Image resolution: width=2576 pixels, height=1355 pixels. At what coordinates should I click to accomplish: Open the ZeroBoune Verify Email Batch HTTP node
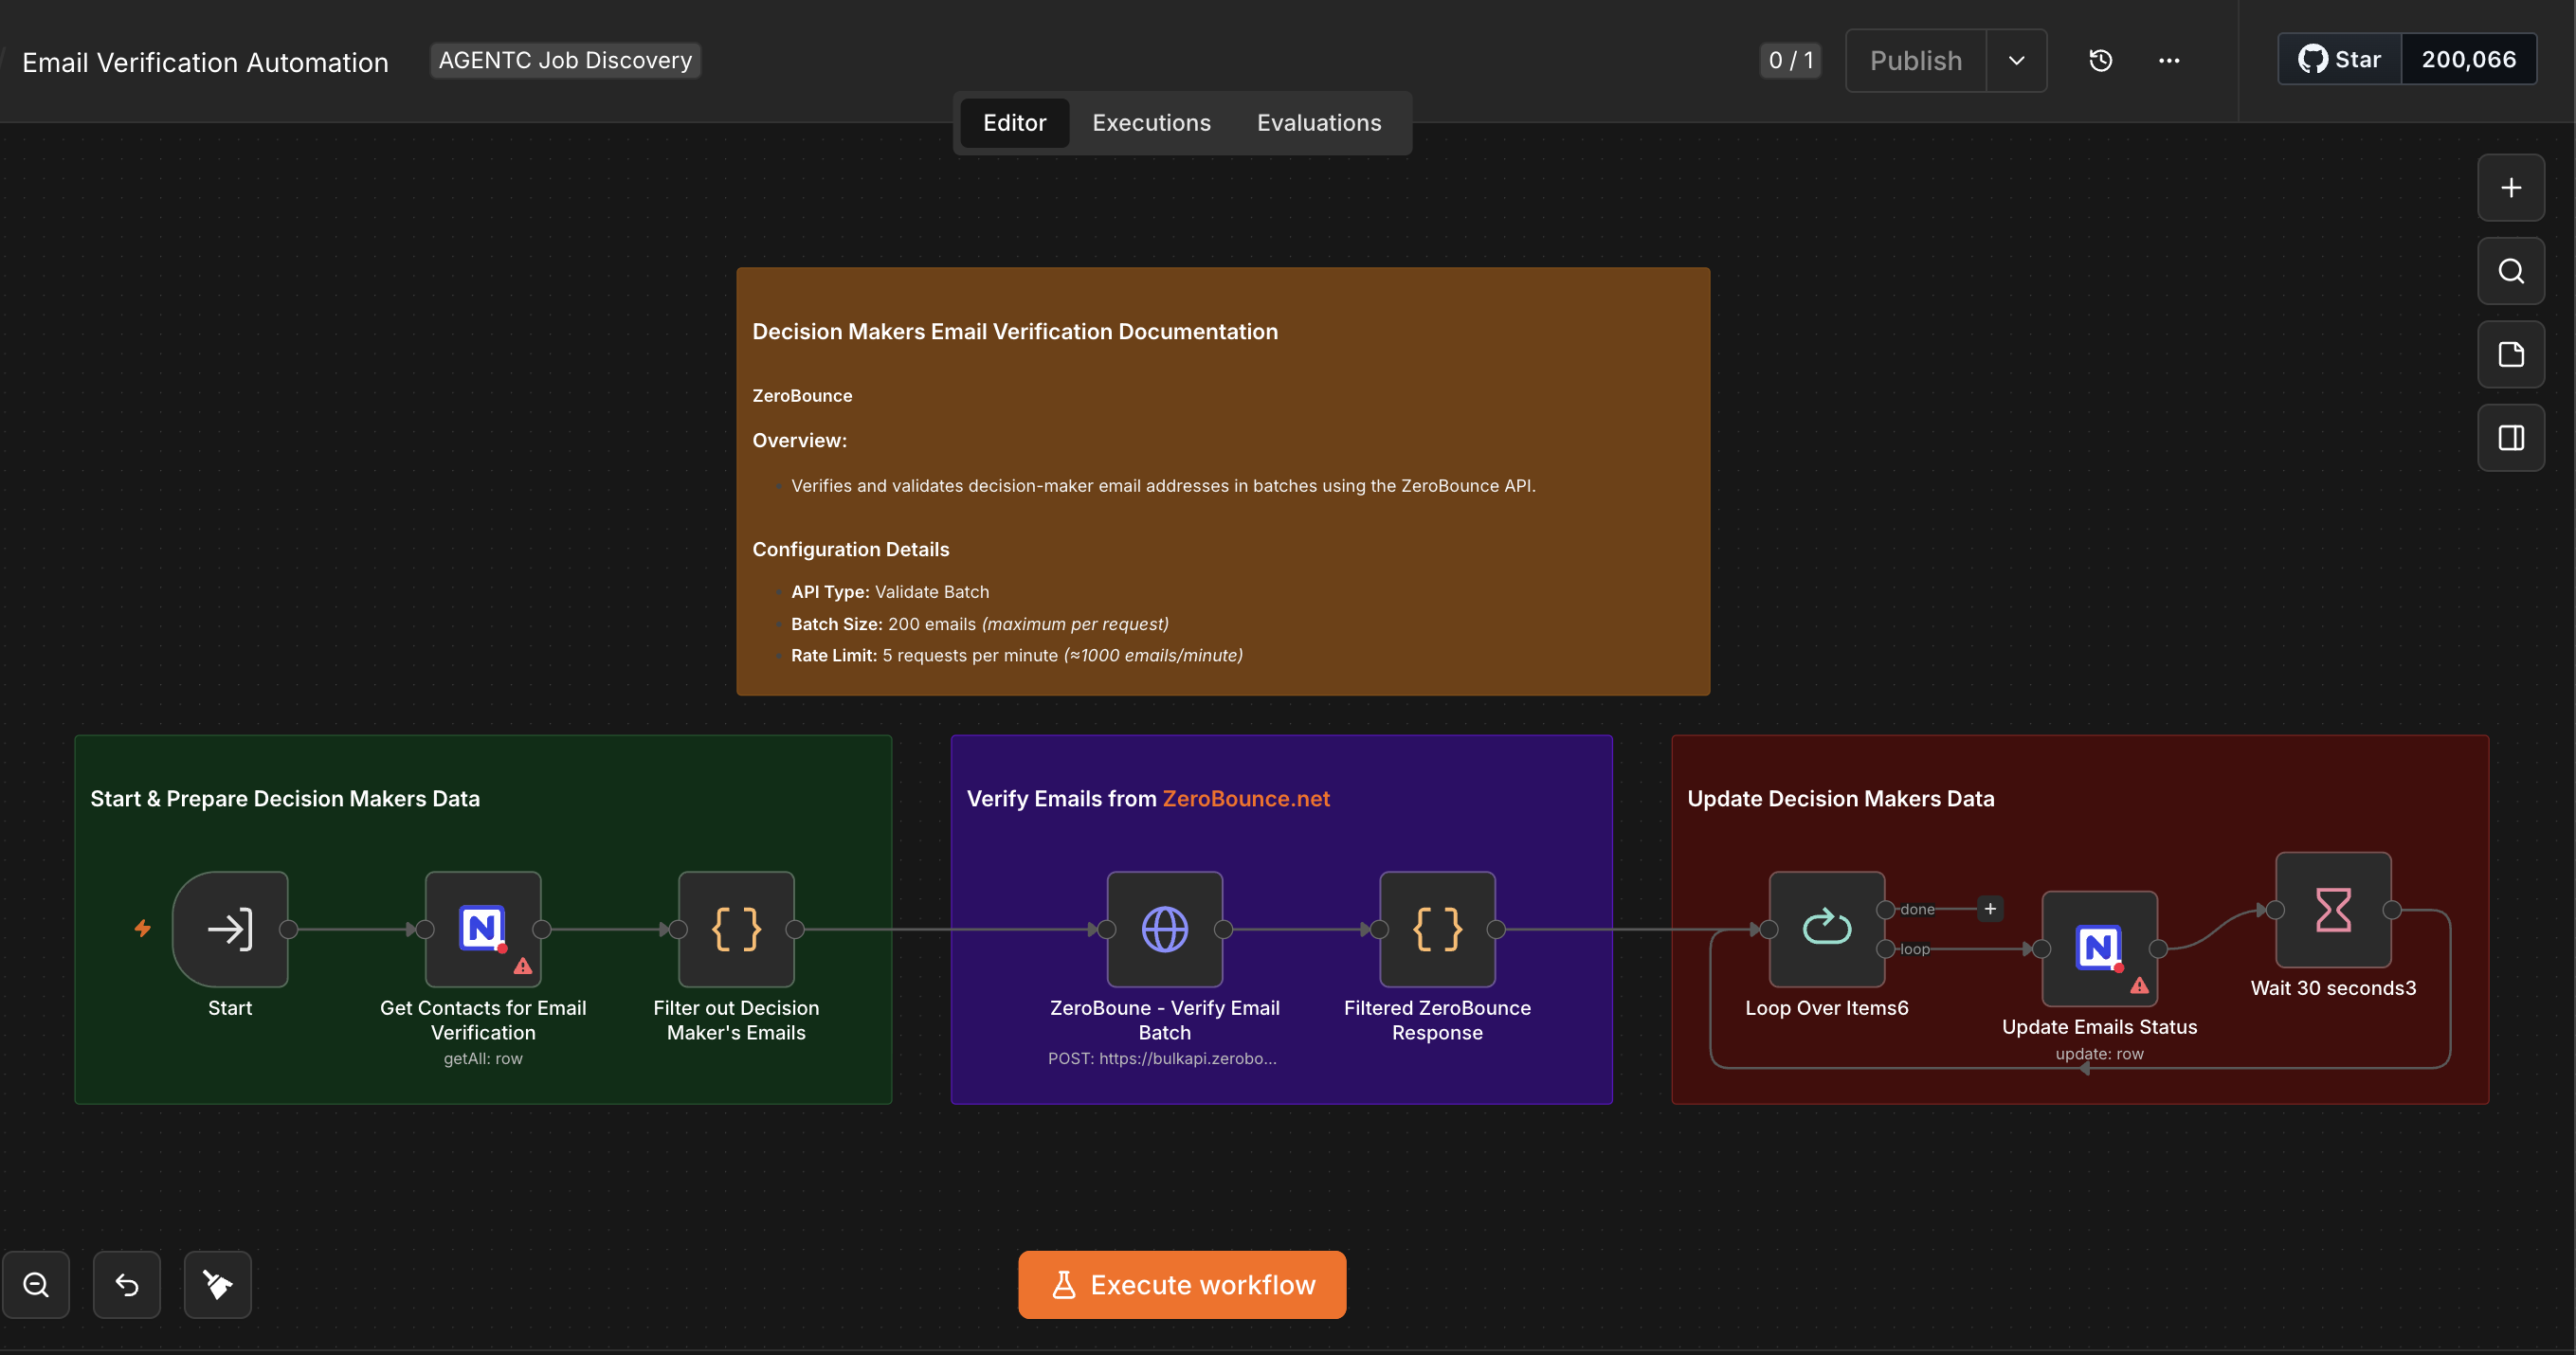click(1165, 929)
